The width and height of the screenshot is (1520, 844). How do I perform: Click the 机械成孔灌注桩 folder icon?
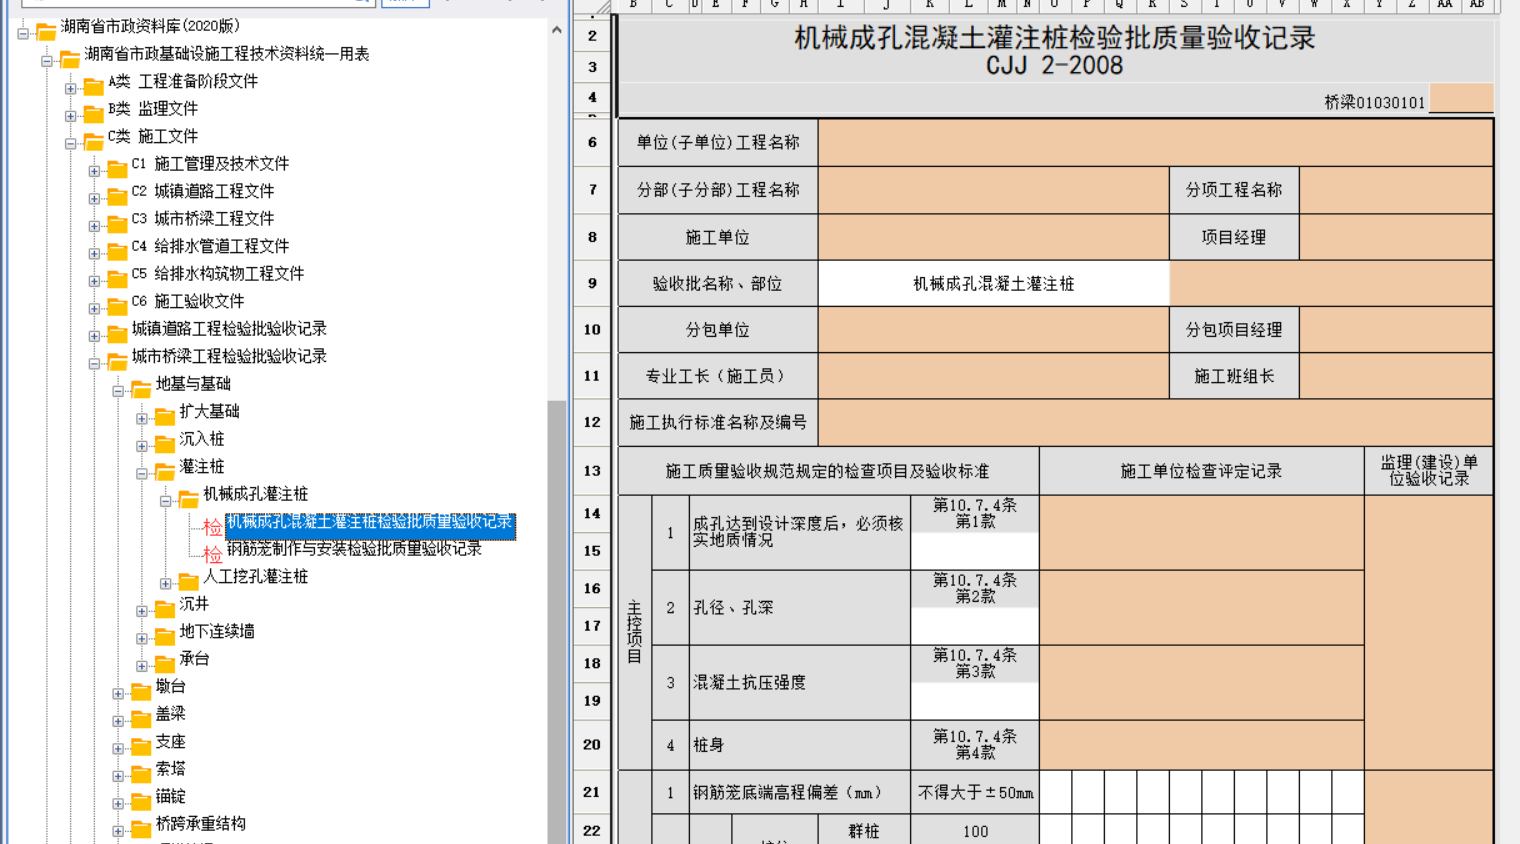pos(188,498)
